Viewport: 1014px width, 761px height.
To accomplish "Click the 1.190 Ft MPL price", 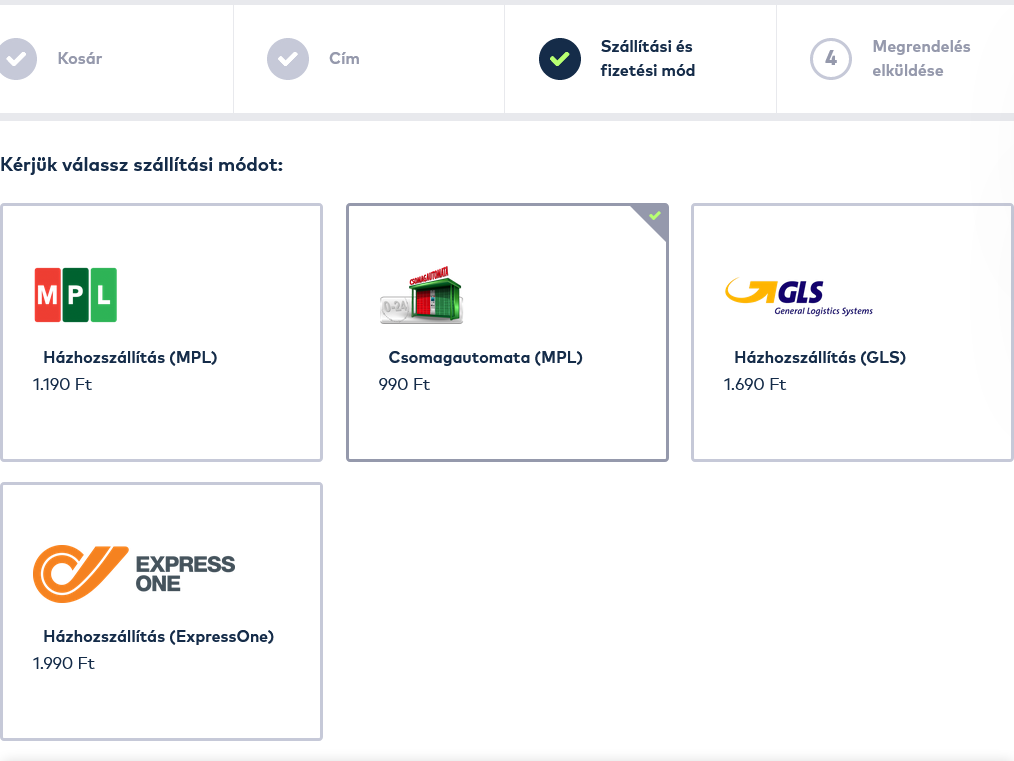I will click(62, 384).
